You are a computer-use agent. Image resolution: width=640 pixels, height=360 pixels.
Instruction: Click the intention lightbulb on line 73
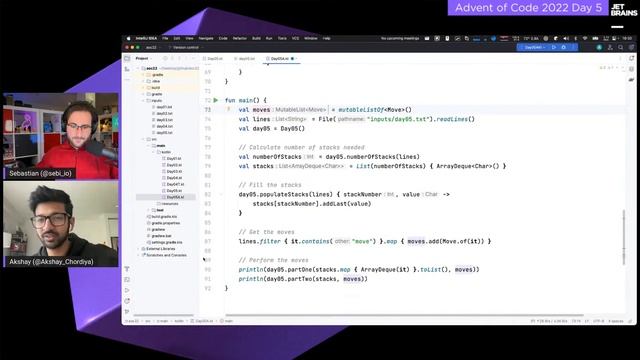(x=229, y=109)
